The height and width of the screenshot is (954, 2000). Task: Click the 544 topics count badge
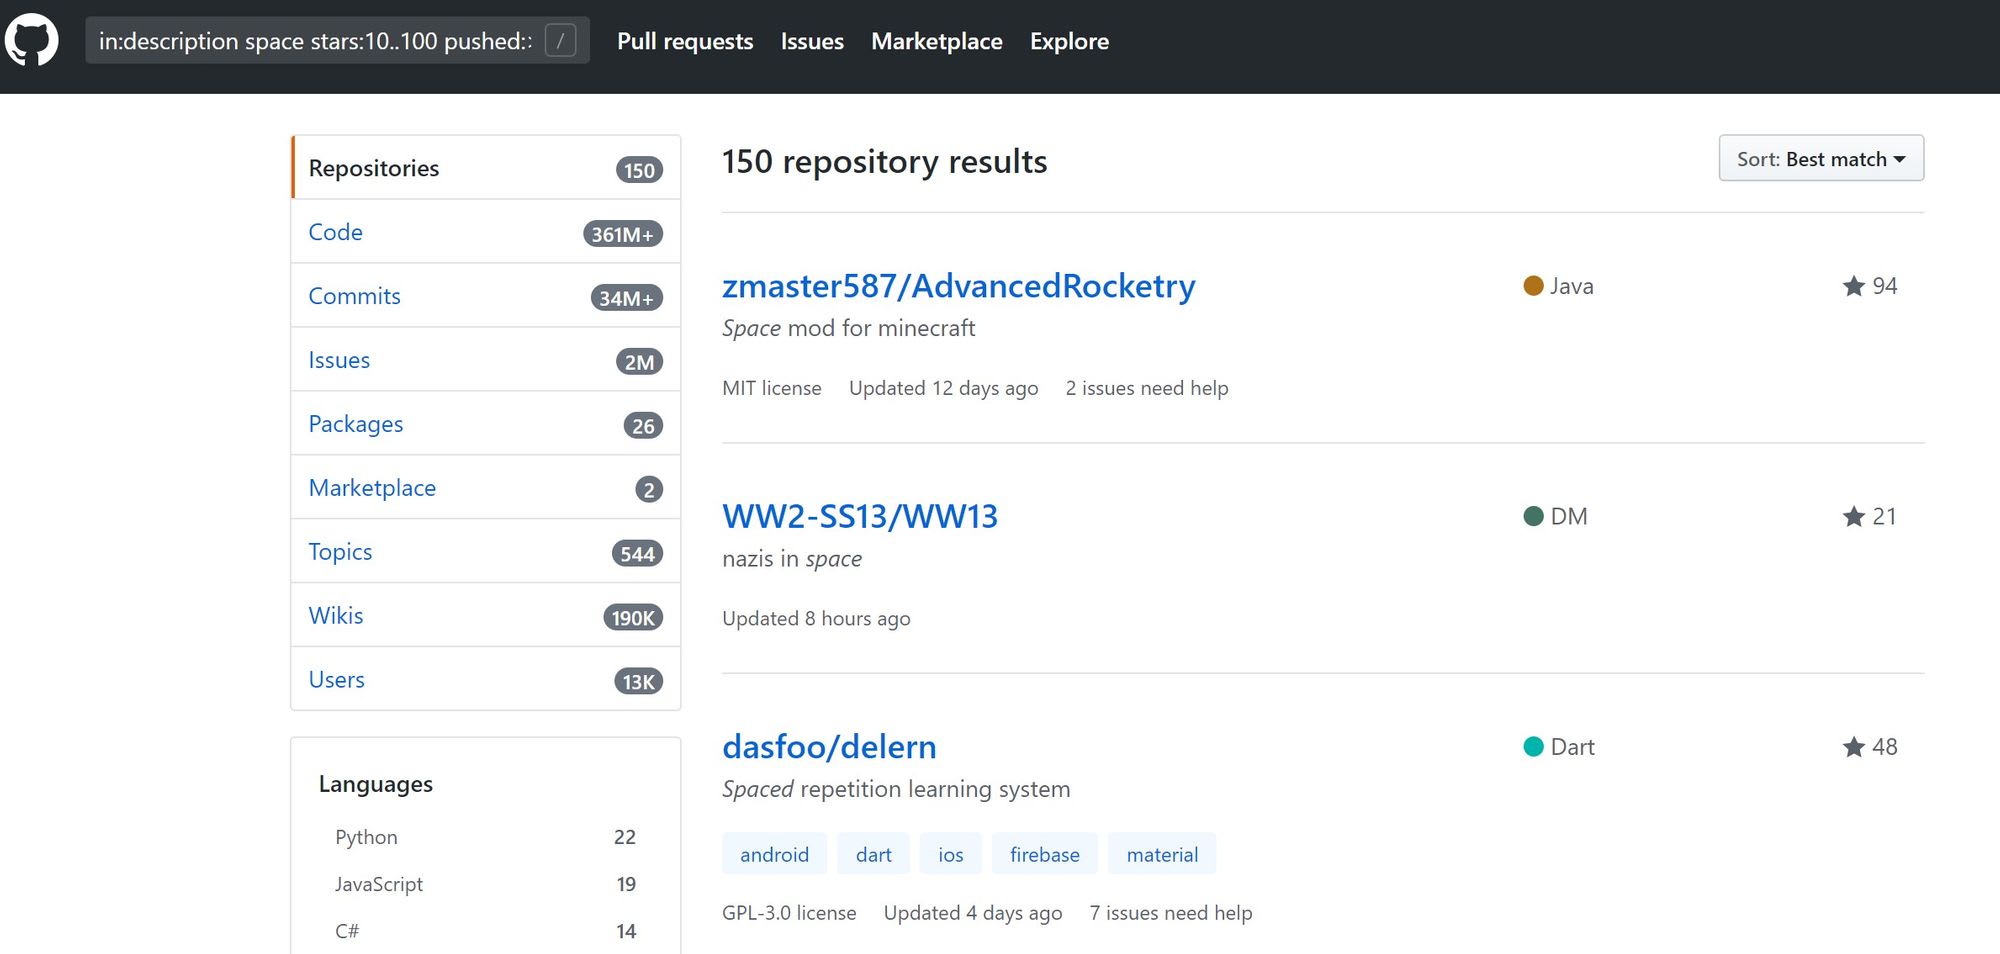[637, 554]
